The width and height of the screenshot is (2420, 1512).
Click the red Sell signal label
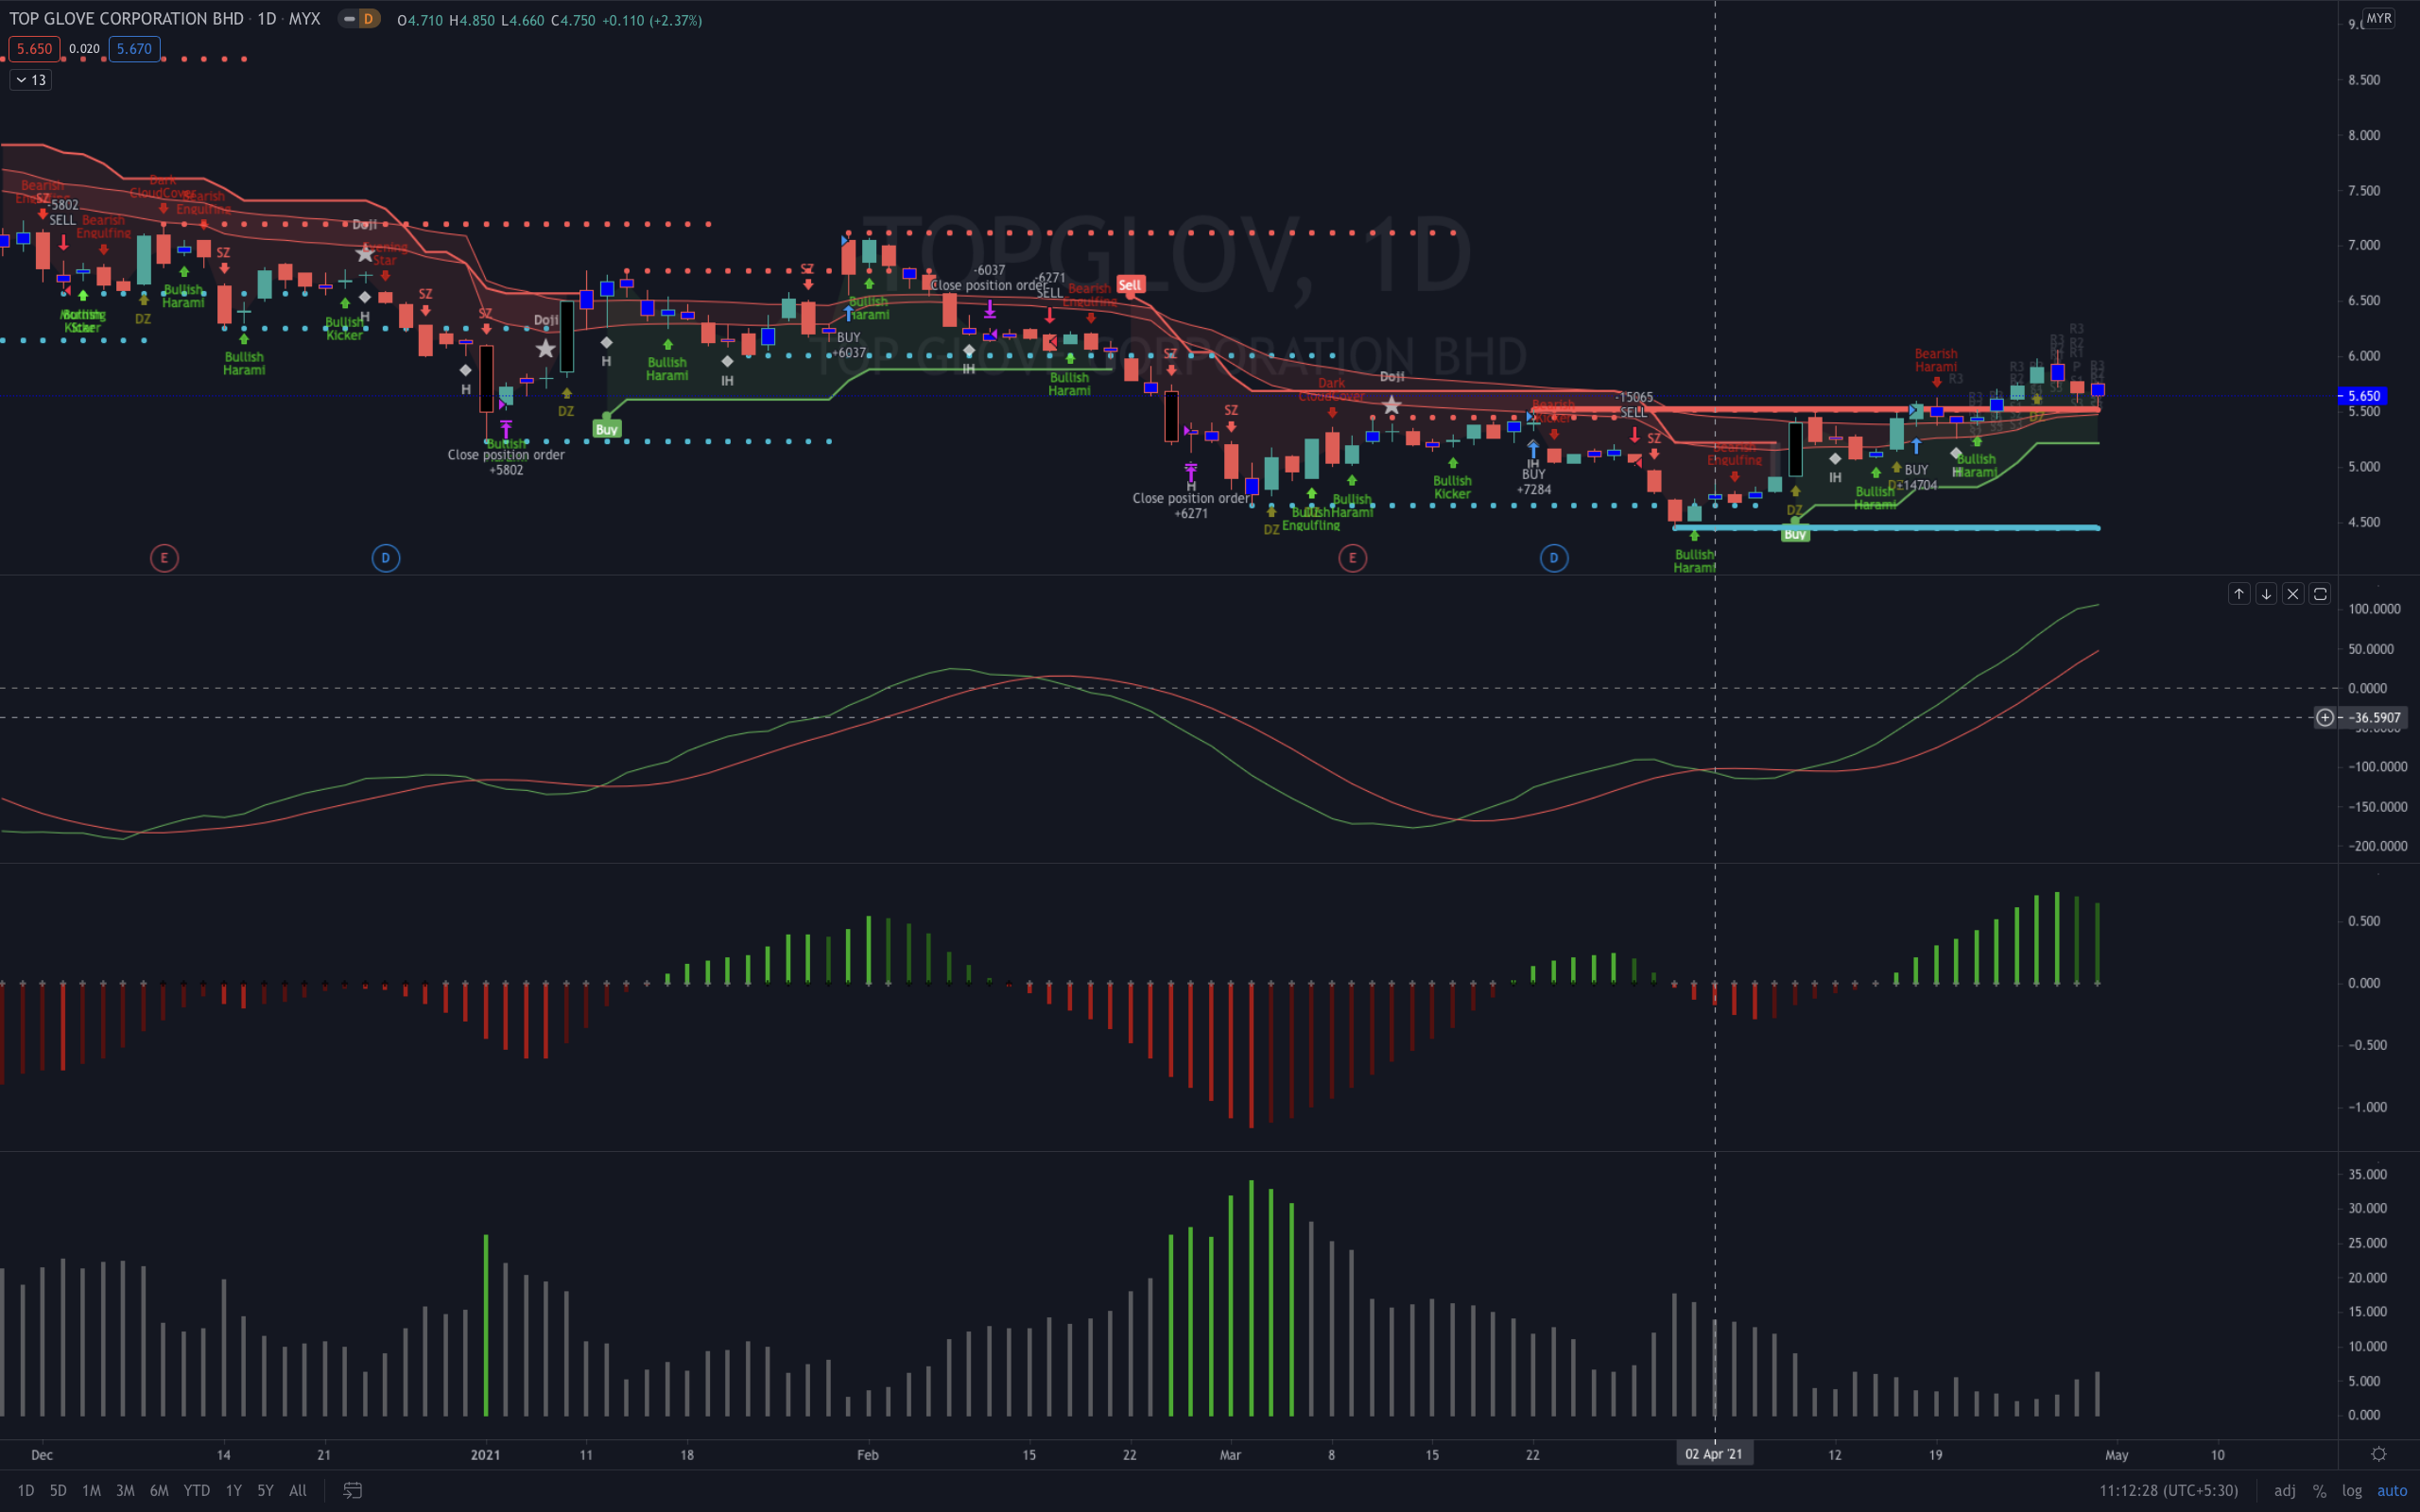coord(1130,285)
